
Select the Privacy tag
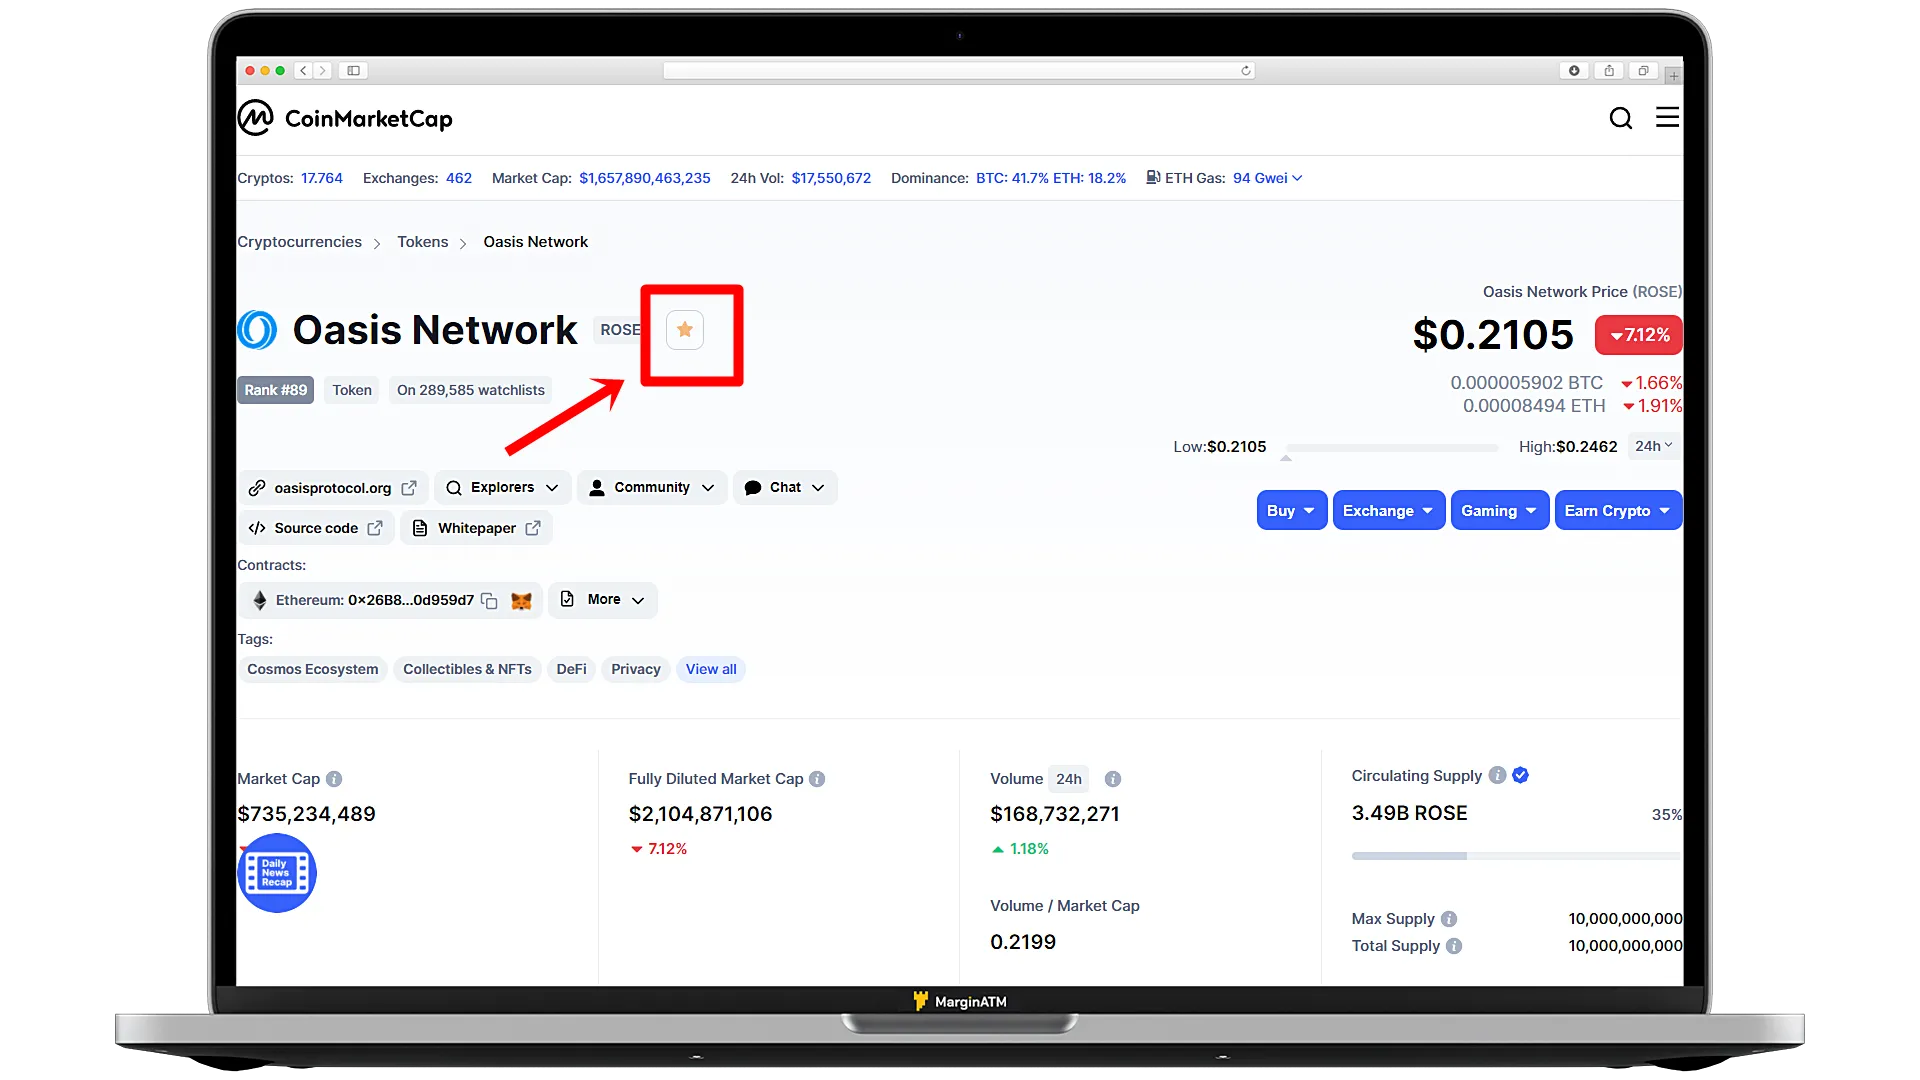pos(634,667)
